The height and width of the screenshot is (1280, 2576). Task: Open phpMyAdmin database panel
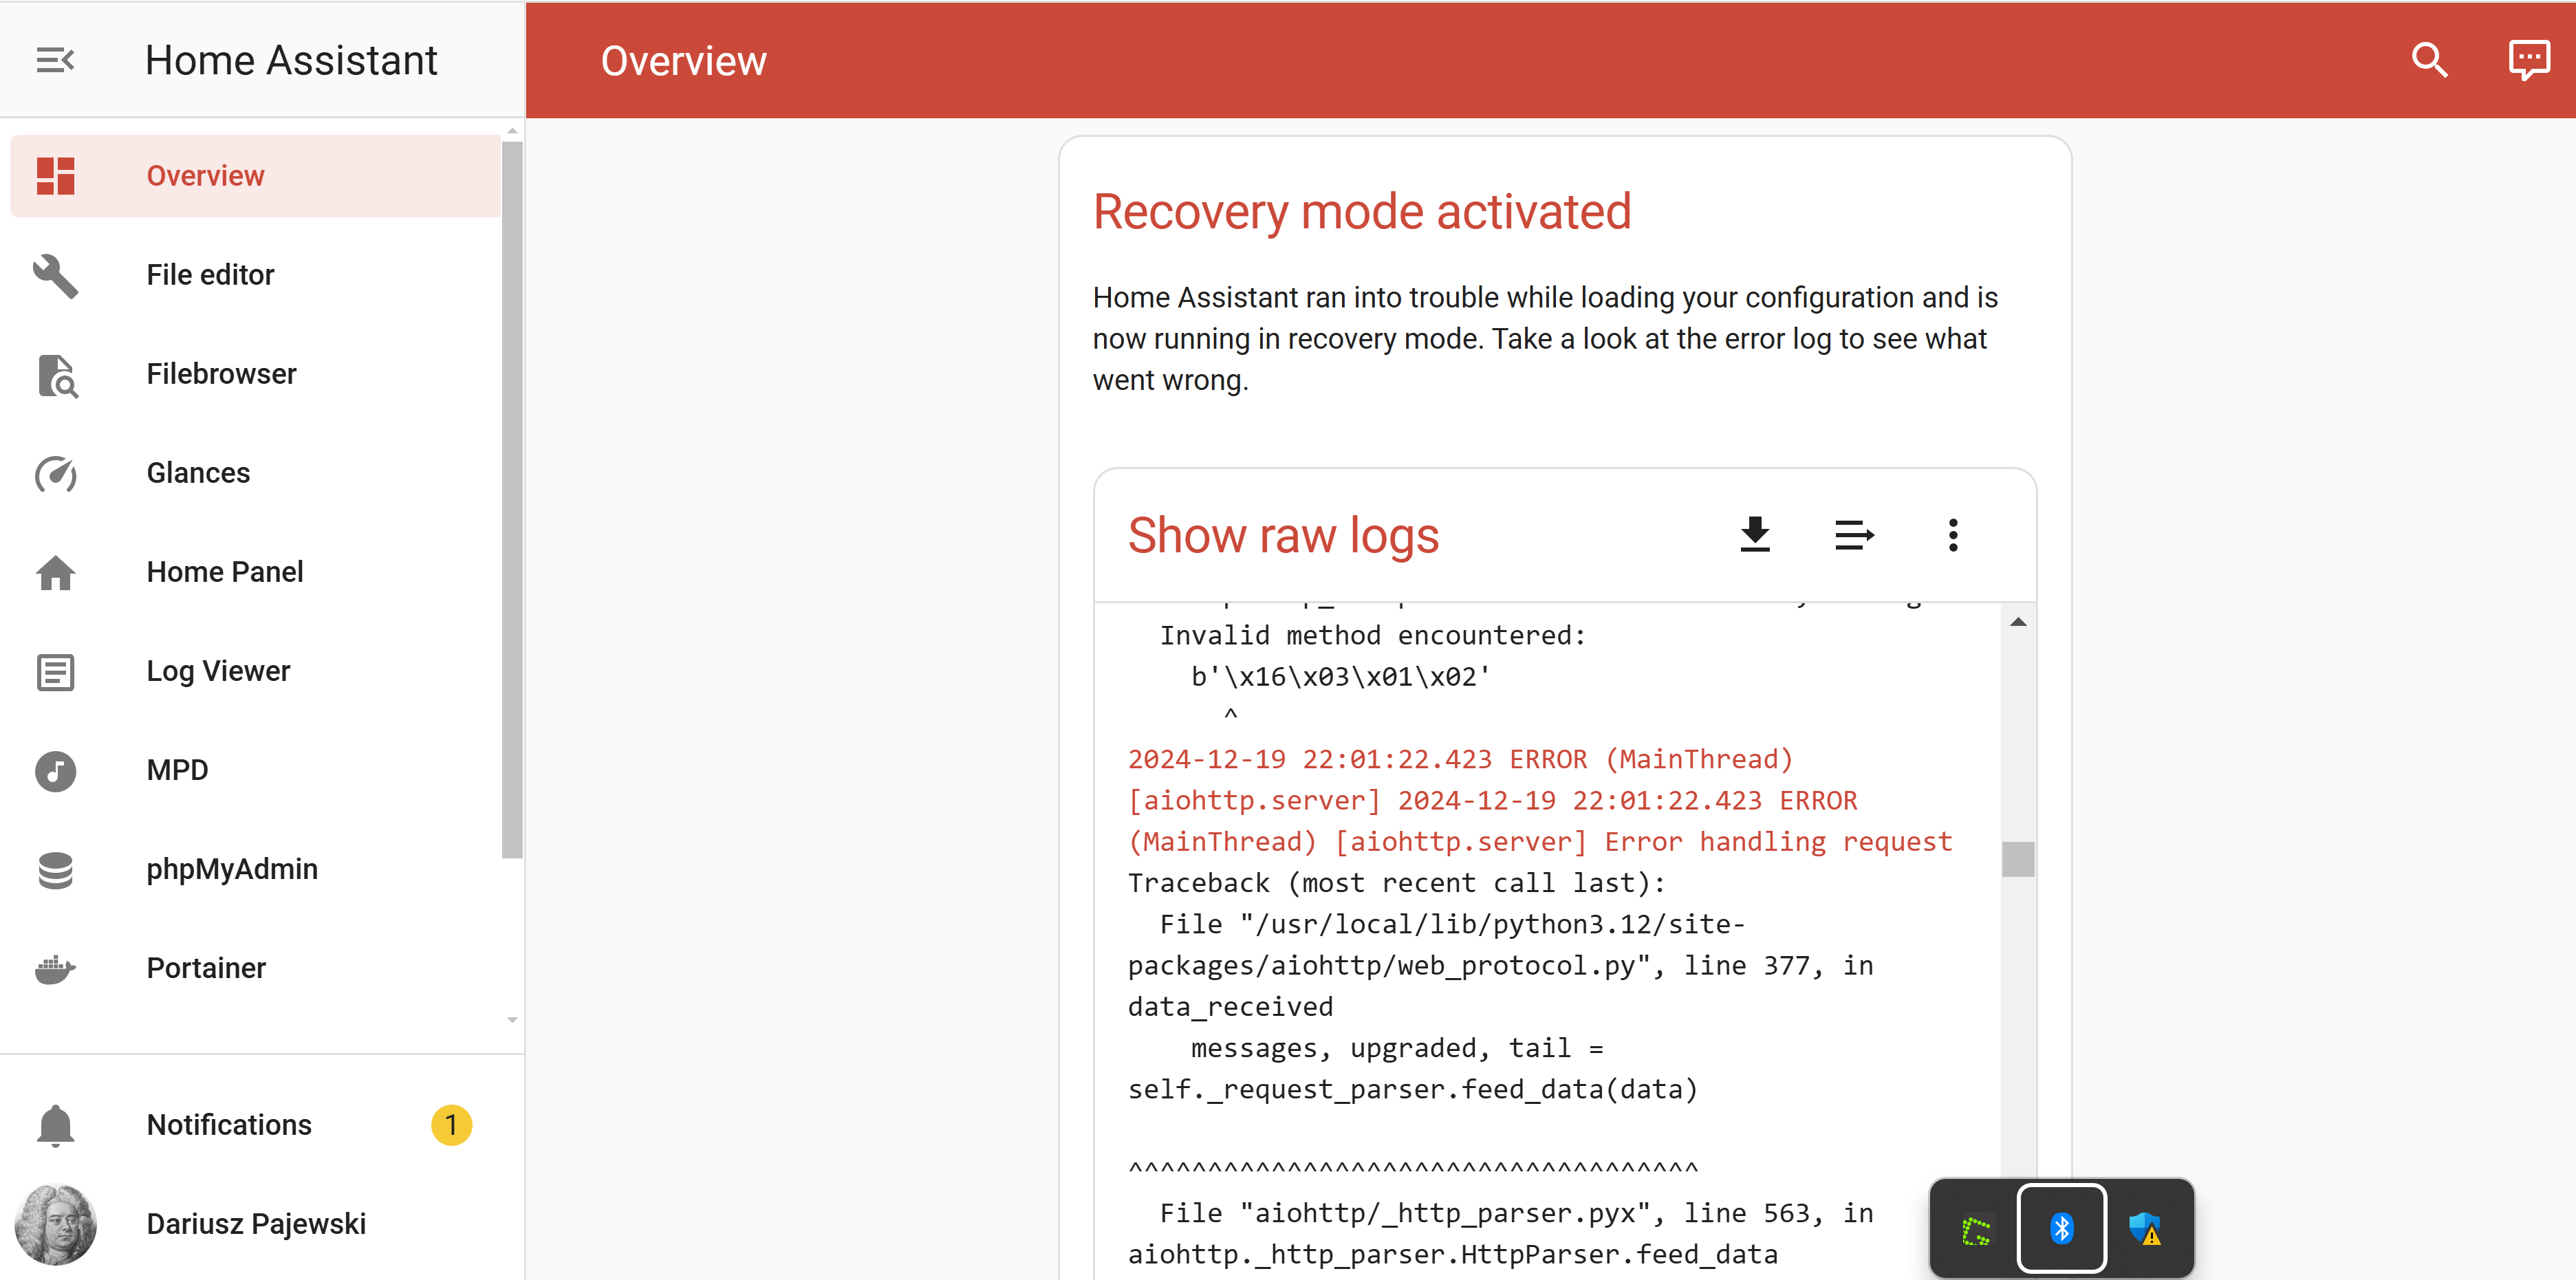click(231, 869)
